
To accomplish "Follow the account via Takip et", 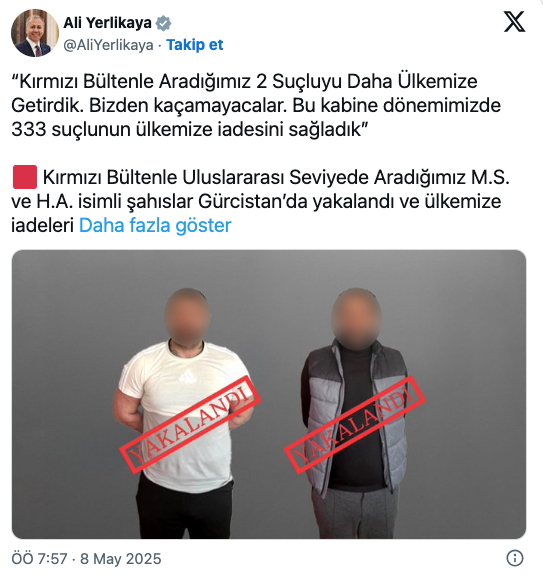I will pyautogui.click(x=195, y=45).
